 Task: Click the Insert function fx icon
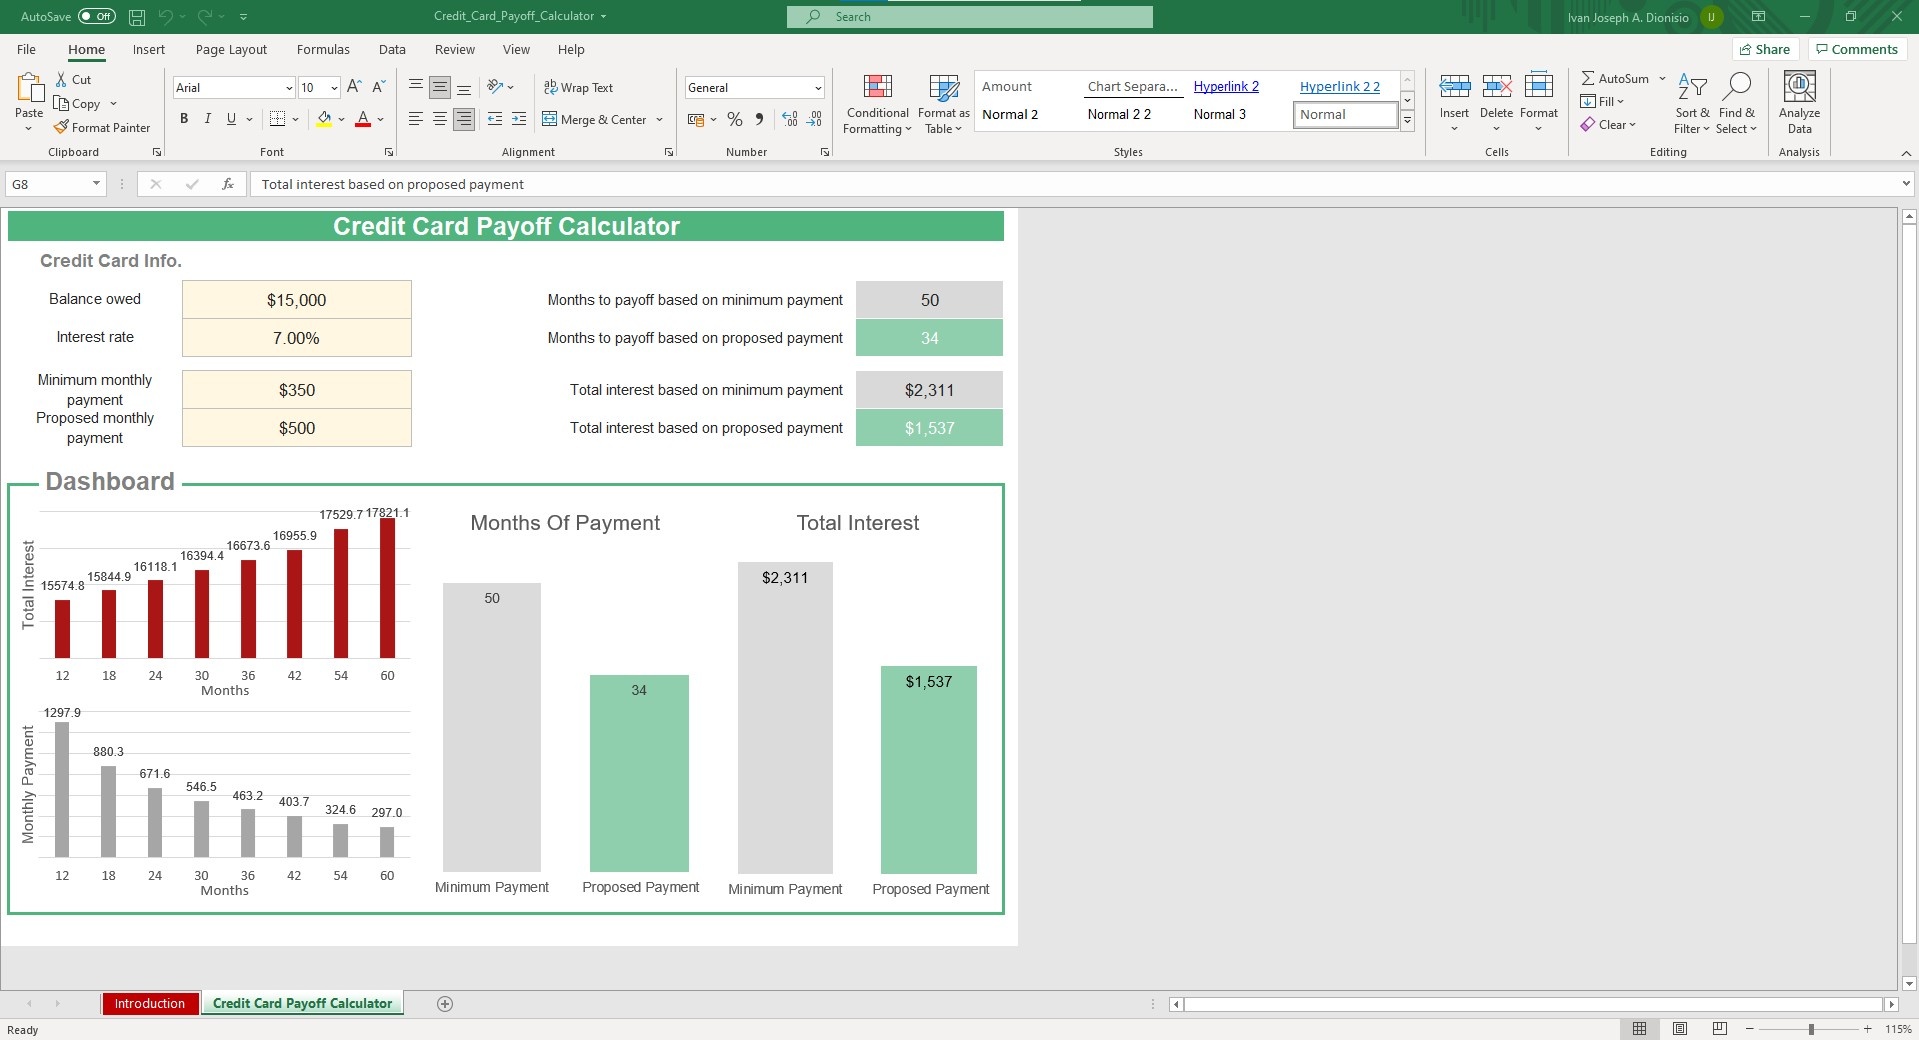(x=228, y=184)
